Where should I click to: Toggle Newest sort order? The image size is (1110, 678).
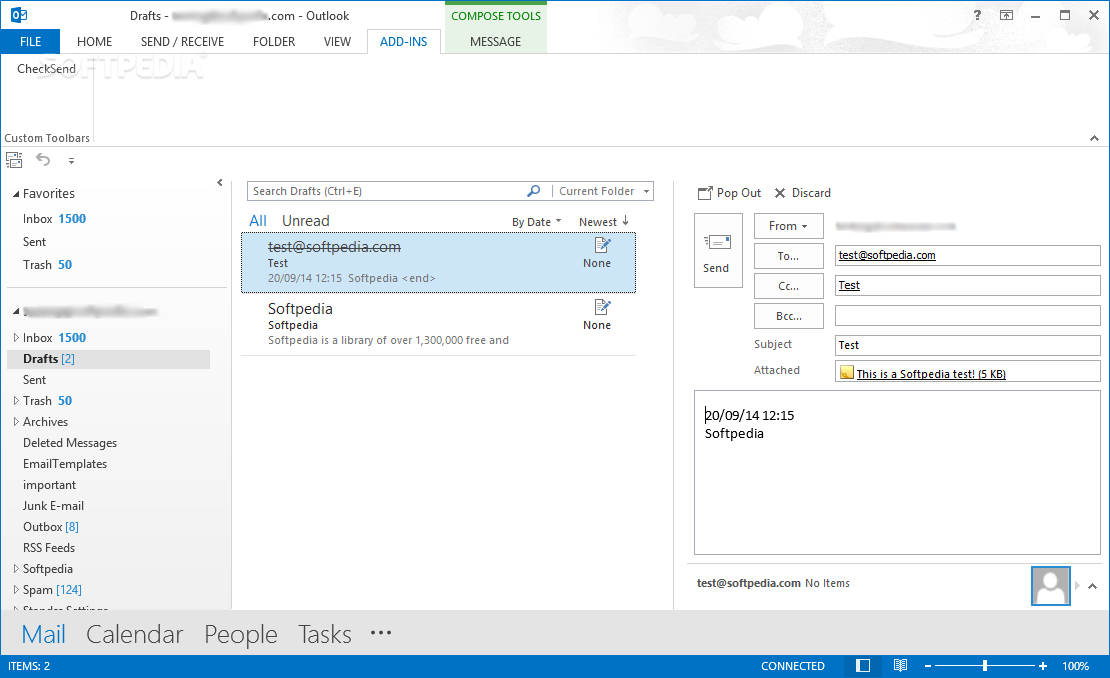click(x=603, y=222)
